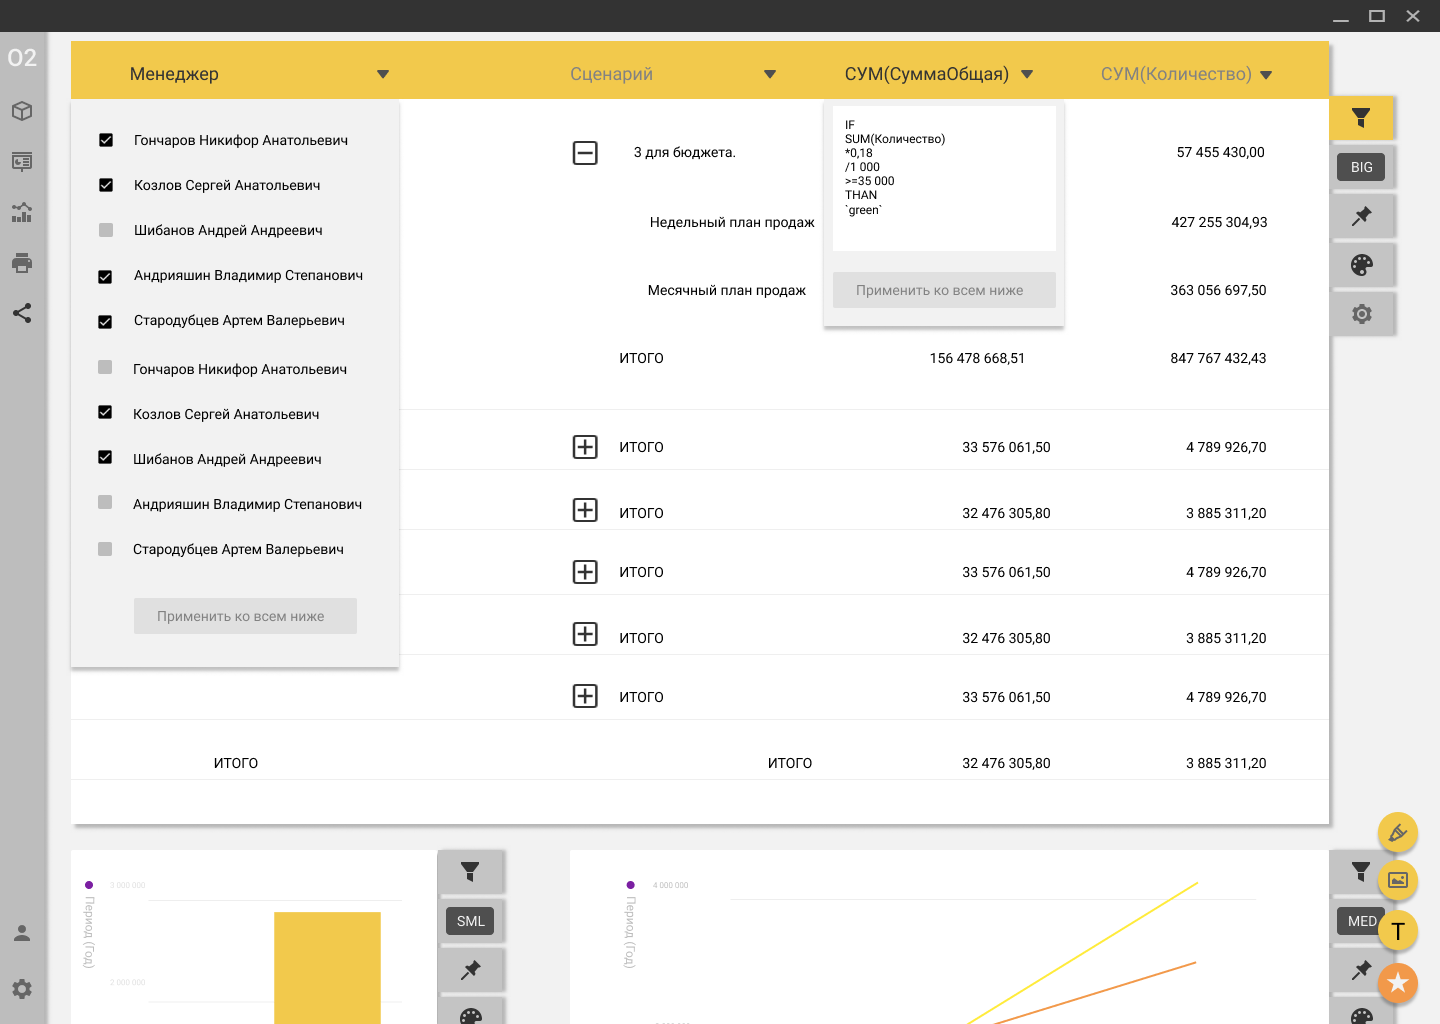Viewport: 1440px width, 1024px height.
Task: Click the Менеджер column header label
Action: click(174, 74)
